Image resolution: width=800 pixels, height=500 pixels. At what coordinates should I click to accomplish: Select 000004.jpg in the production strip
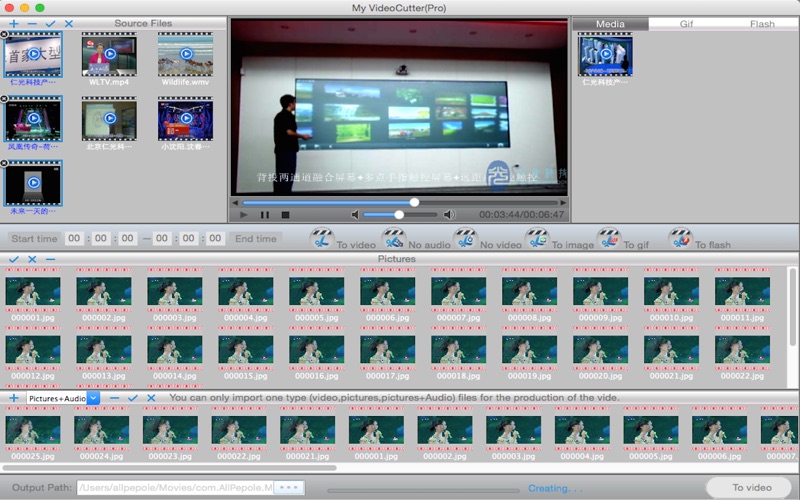tap(582, 430)
